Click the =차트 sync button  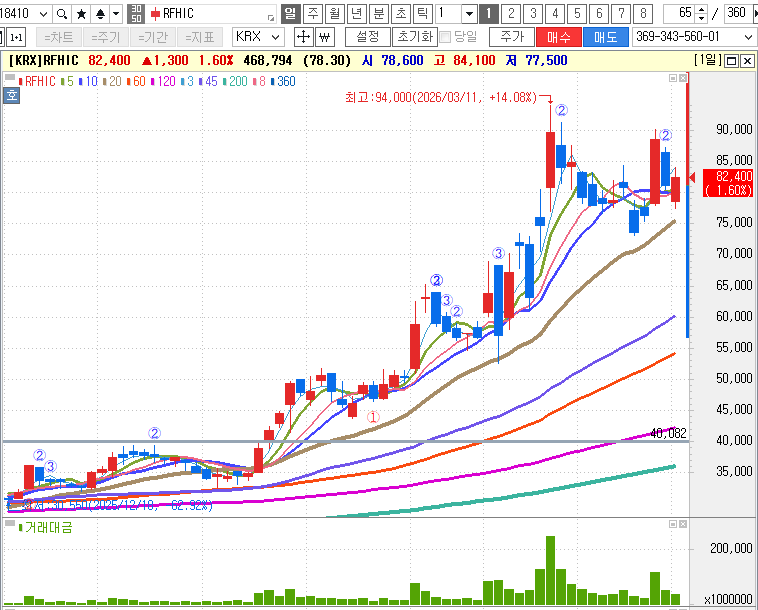tap(59, 37)
